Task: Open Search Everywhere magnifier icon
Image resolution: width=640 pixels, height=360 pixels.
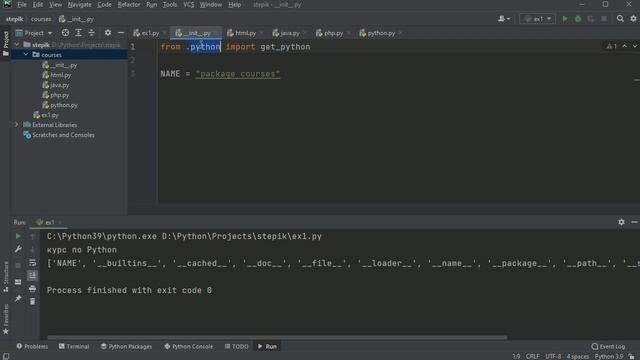Action: tap(620, 19)
